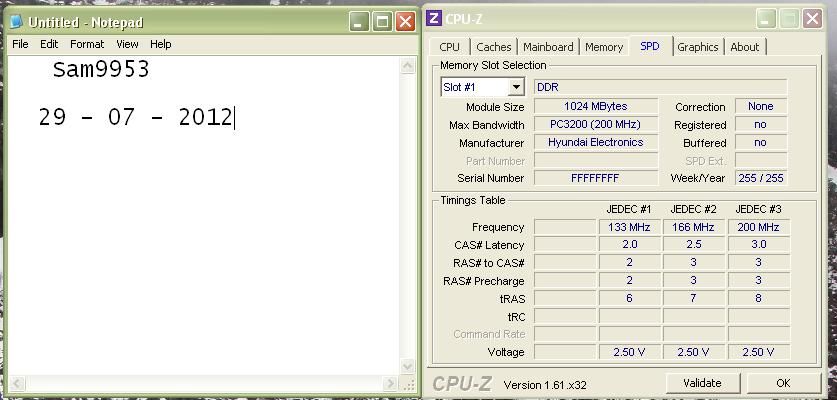837x400 pixels.
Task: Click the Week/Year value 255 / 255
Action: click(761, 178)
